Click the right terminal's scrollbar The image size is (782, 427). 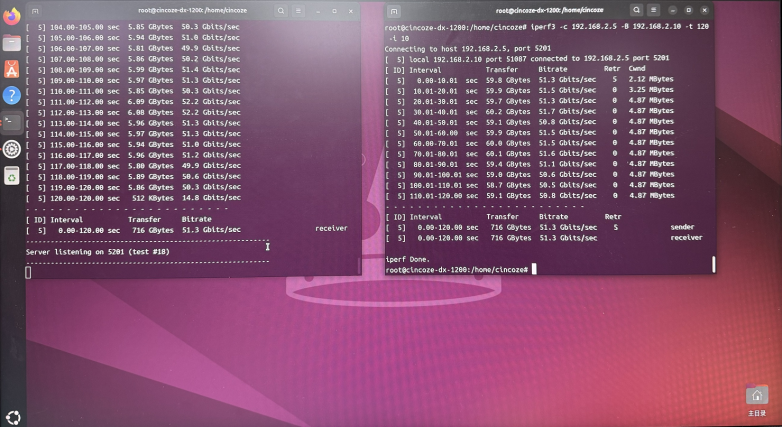tap(713, 264)
